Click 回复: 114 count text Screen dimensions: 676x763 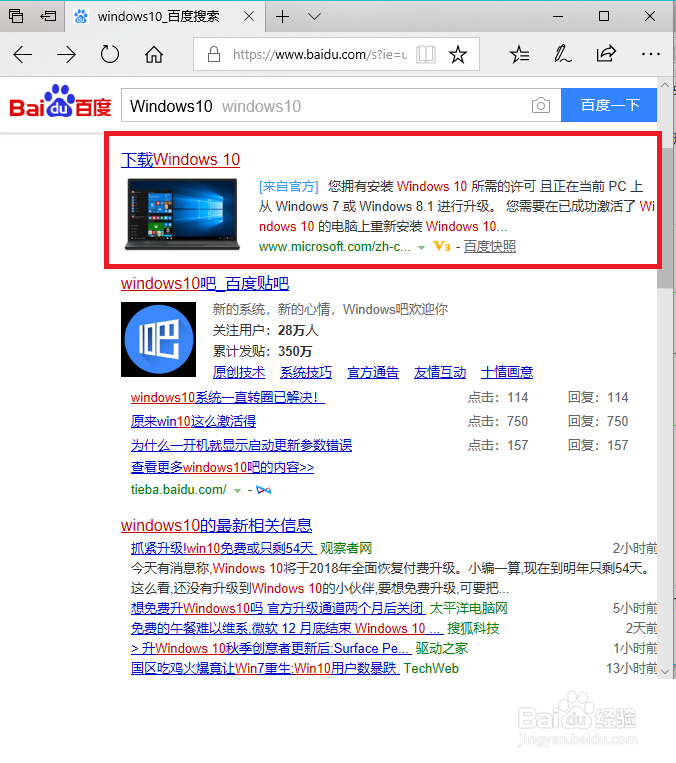598,397
